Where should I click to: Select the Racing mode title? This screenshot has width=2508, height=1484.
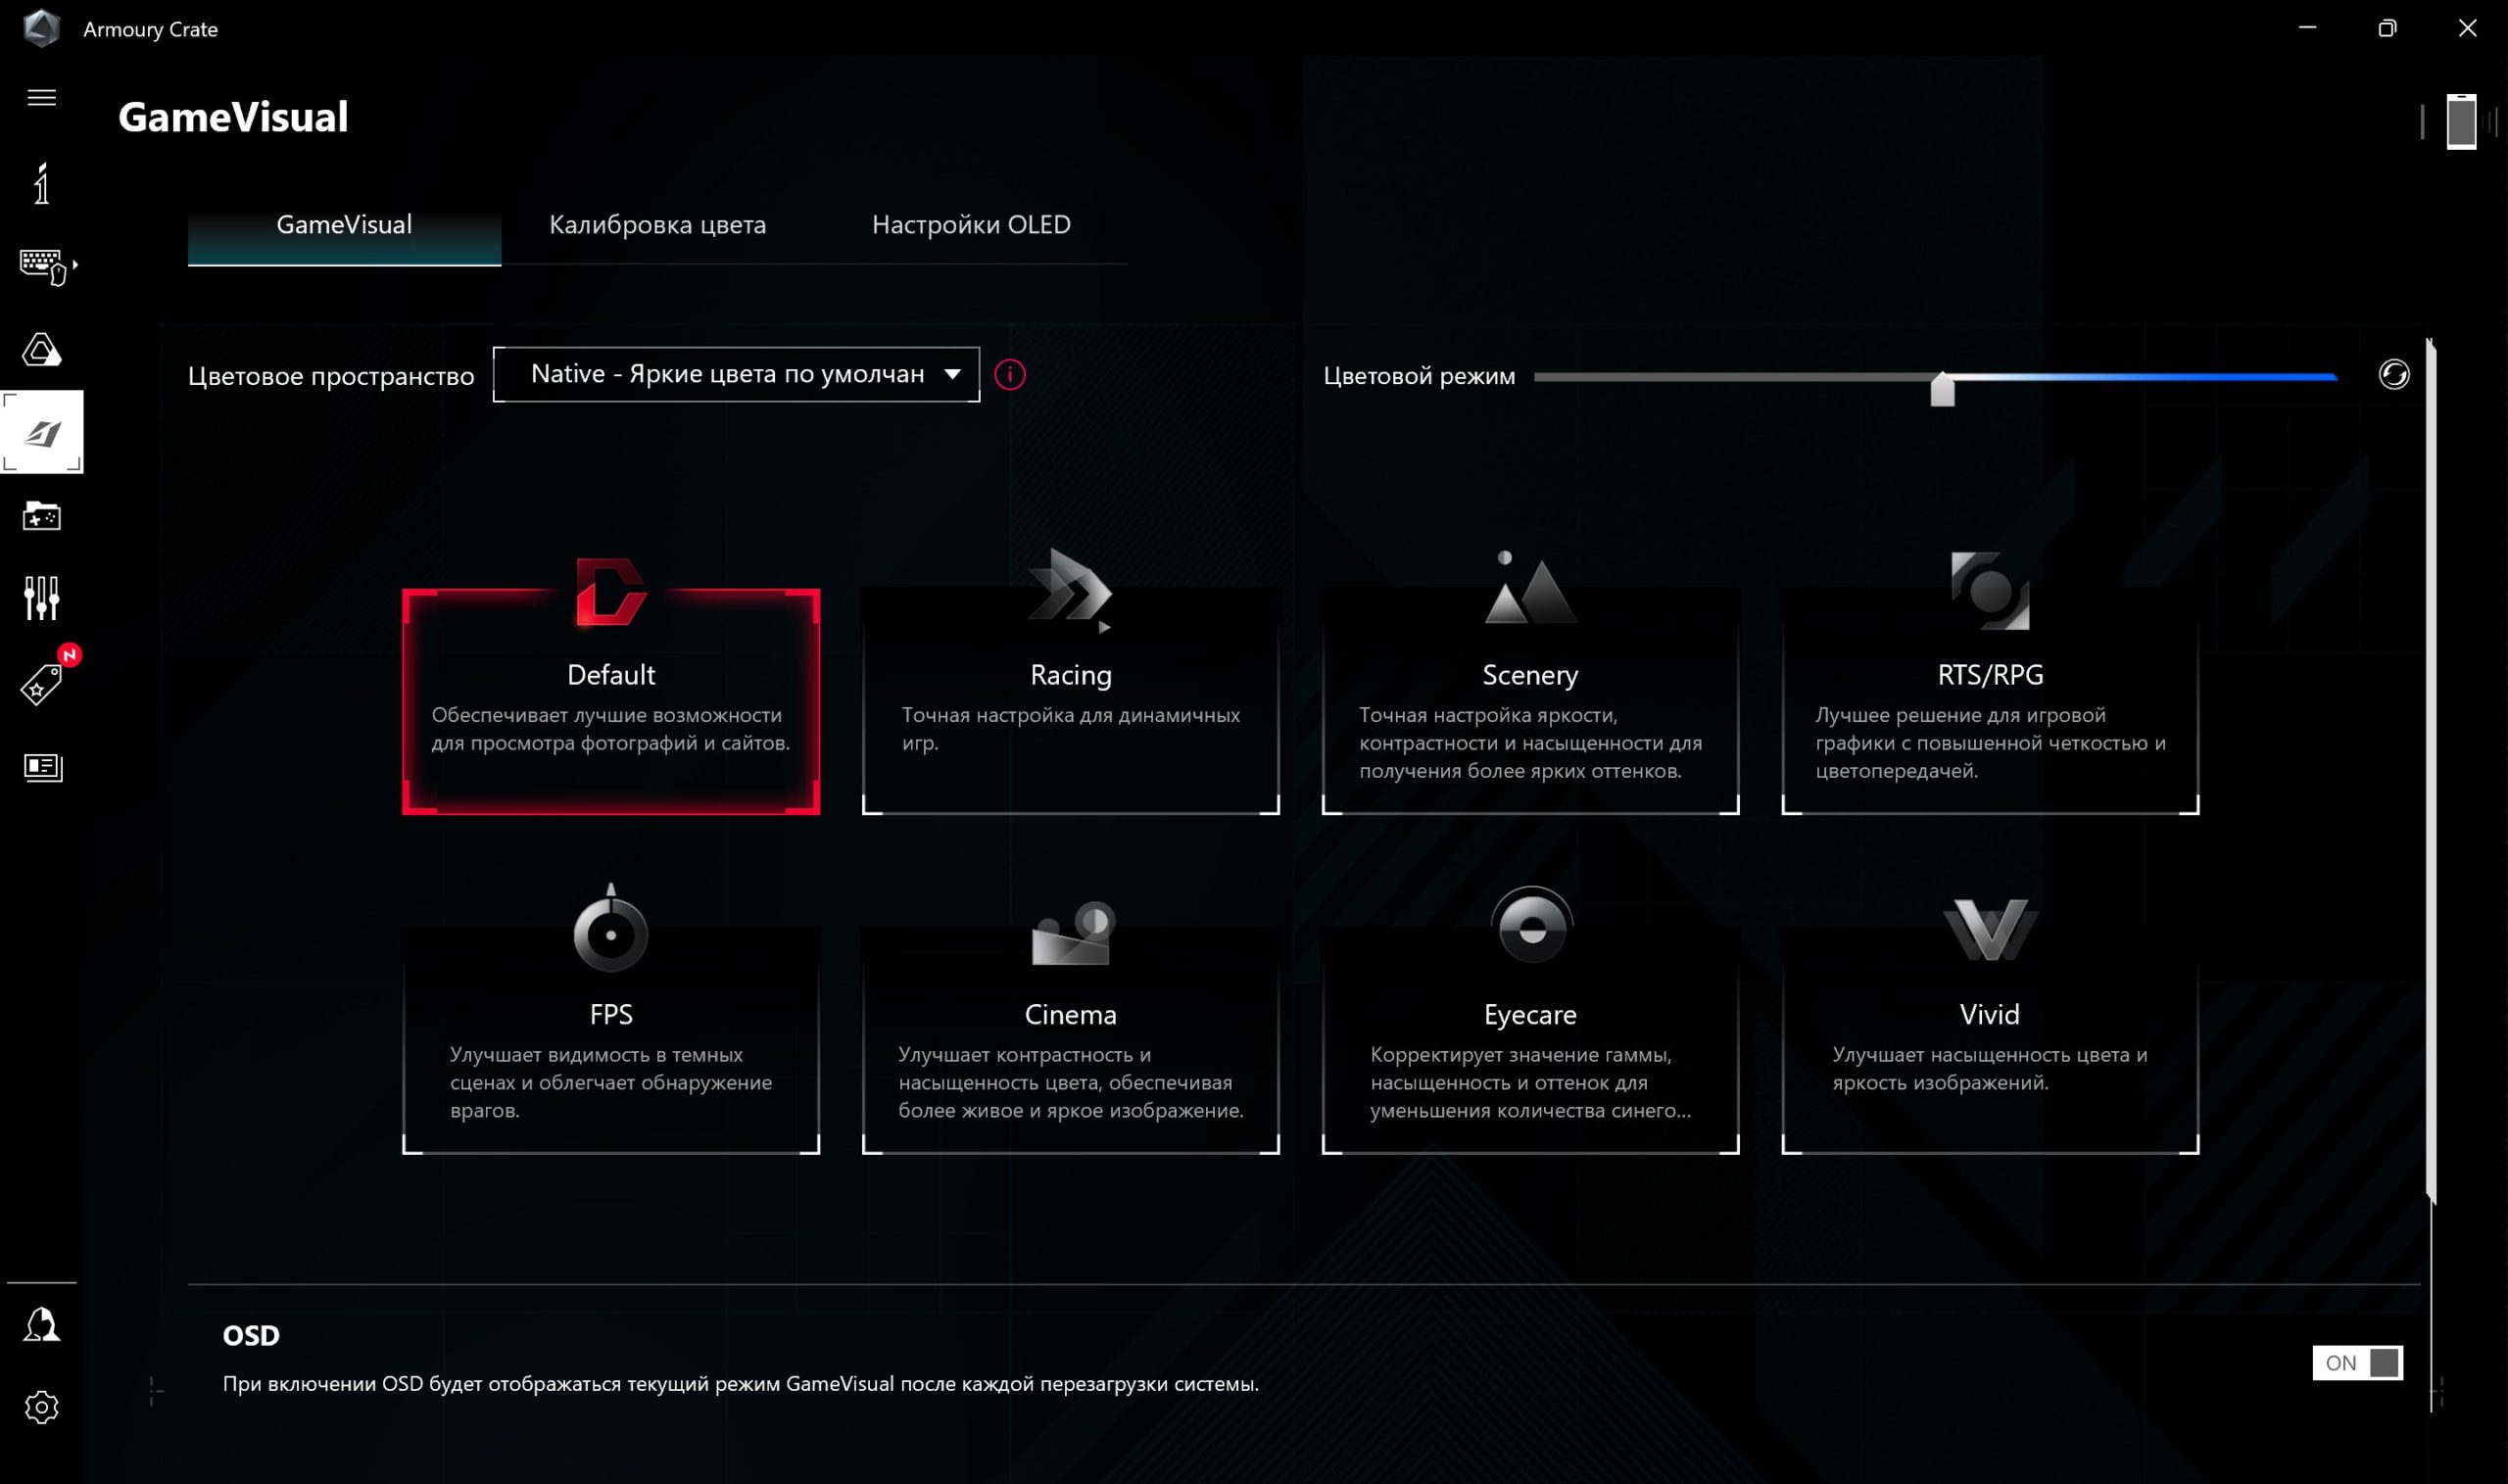(1070, 675)
